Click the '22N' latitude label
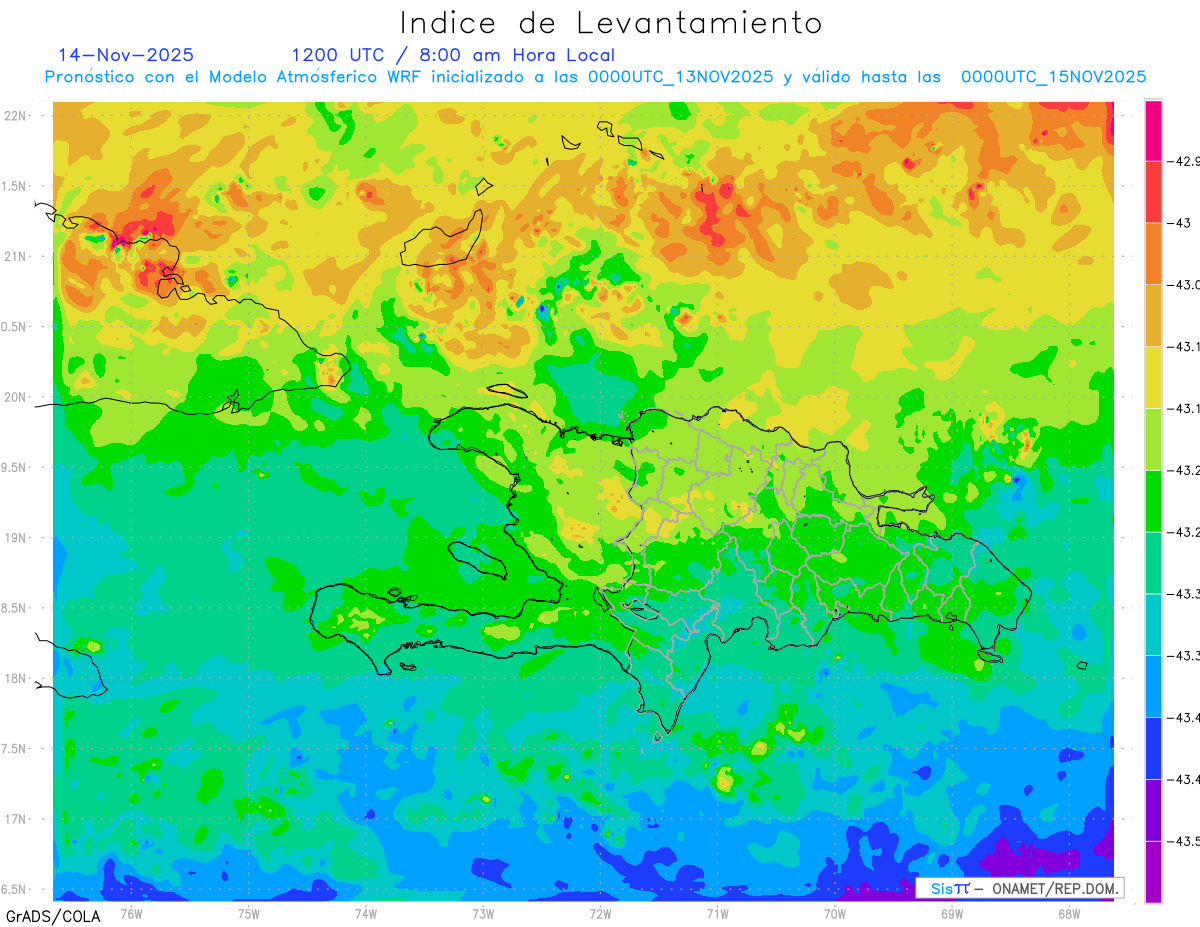 pyautogui.click(x=15, y=115)
